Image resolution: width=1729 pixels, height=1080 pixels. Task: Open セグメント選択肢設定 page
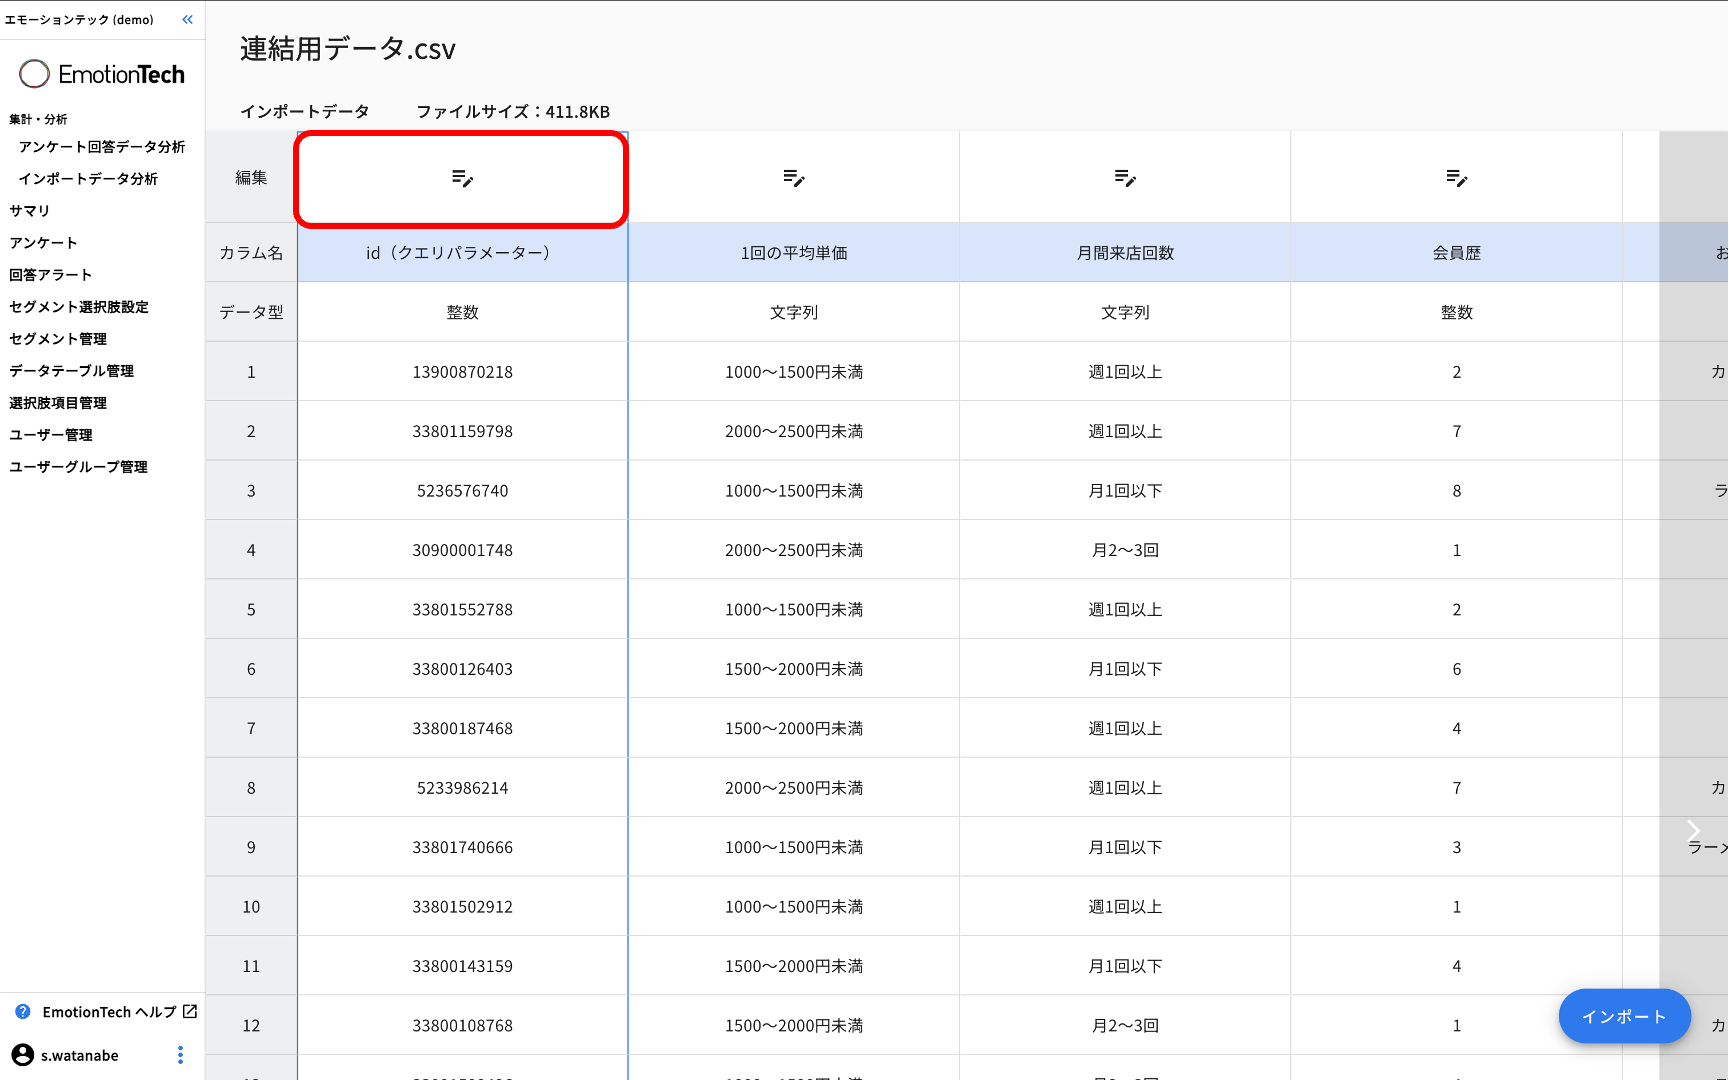[79, 307]
